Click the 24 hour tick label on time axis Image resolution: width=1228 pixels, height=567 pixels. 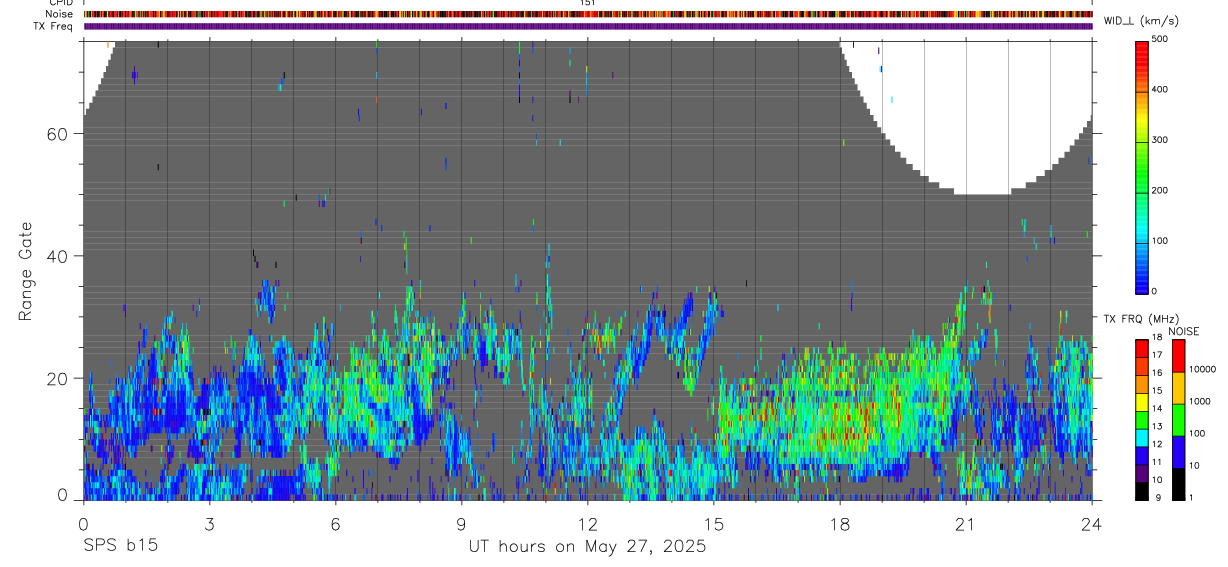point(1092,523)
